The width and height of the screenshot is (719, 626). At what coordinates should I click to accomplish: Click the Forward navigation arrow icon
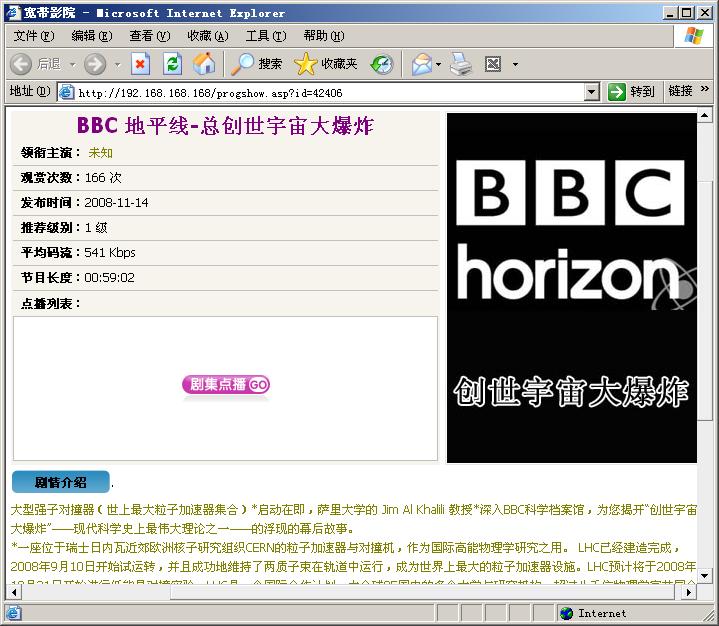coord(95,64)
